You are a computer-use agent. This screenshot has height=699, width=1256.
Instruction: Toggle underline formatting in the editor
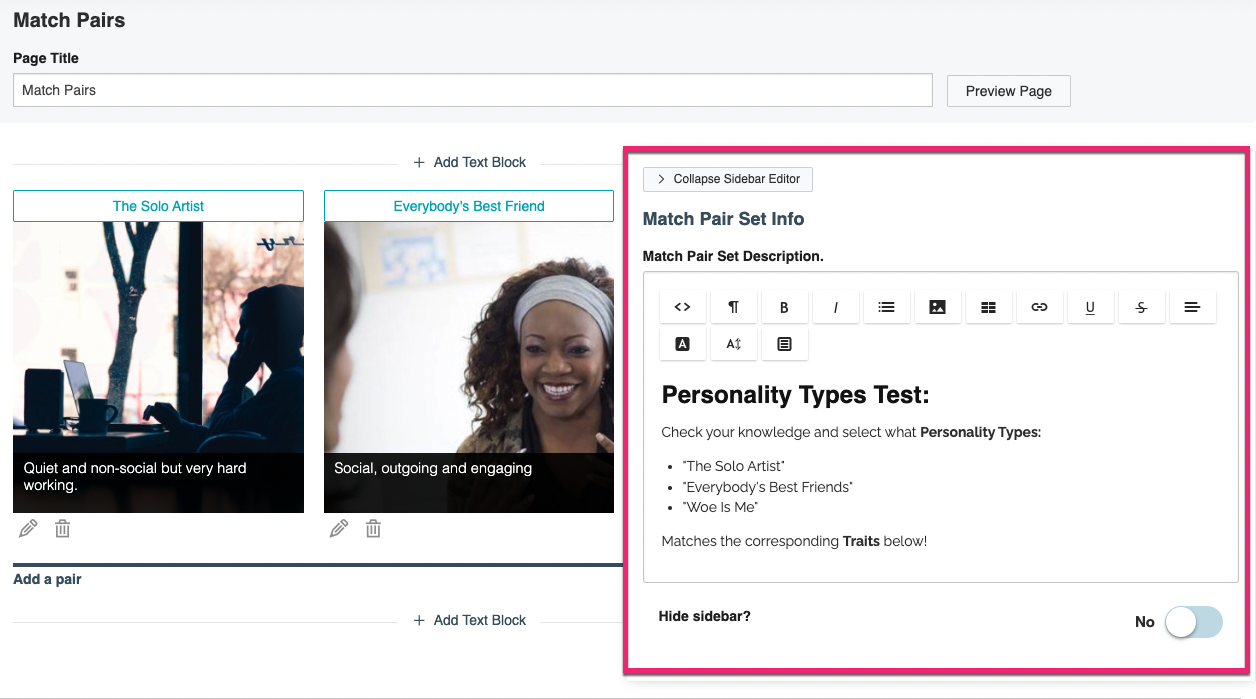(1090, 307)
